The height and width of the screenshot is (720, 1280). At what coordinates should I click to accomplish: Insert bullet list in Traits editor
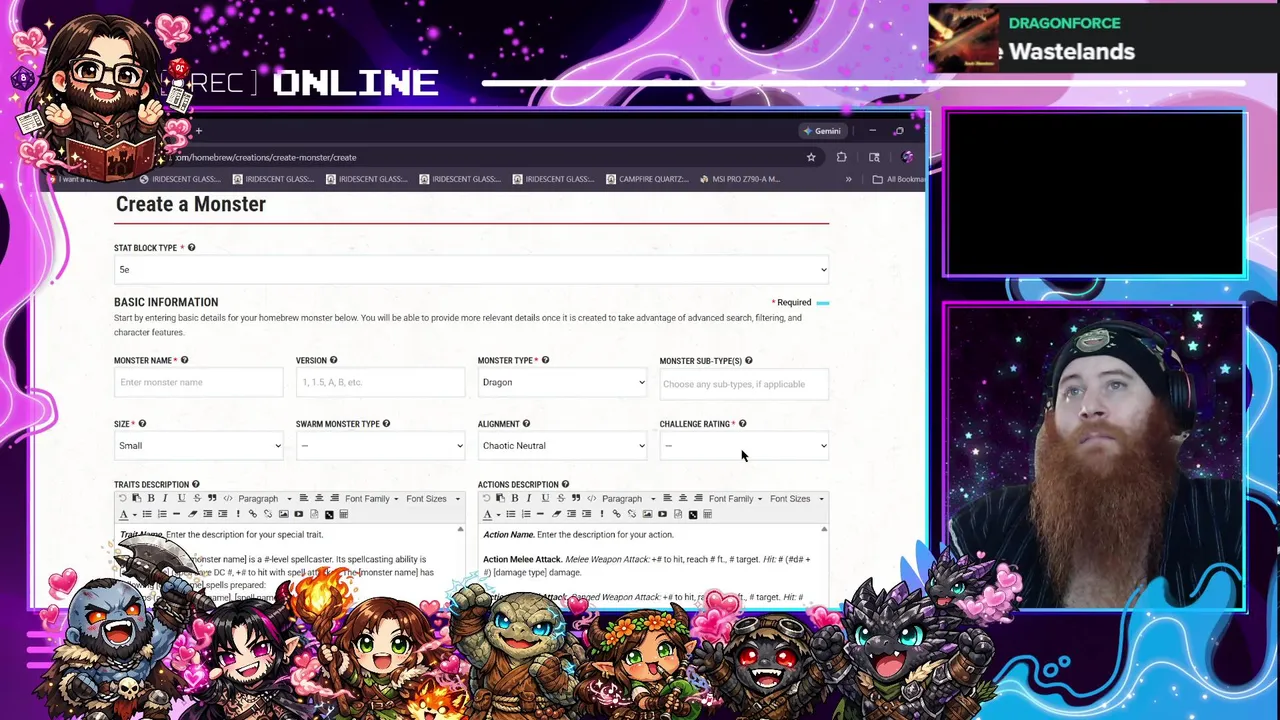[147, 514]
